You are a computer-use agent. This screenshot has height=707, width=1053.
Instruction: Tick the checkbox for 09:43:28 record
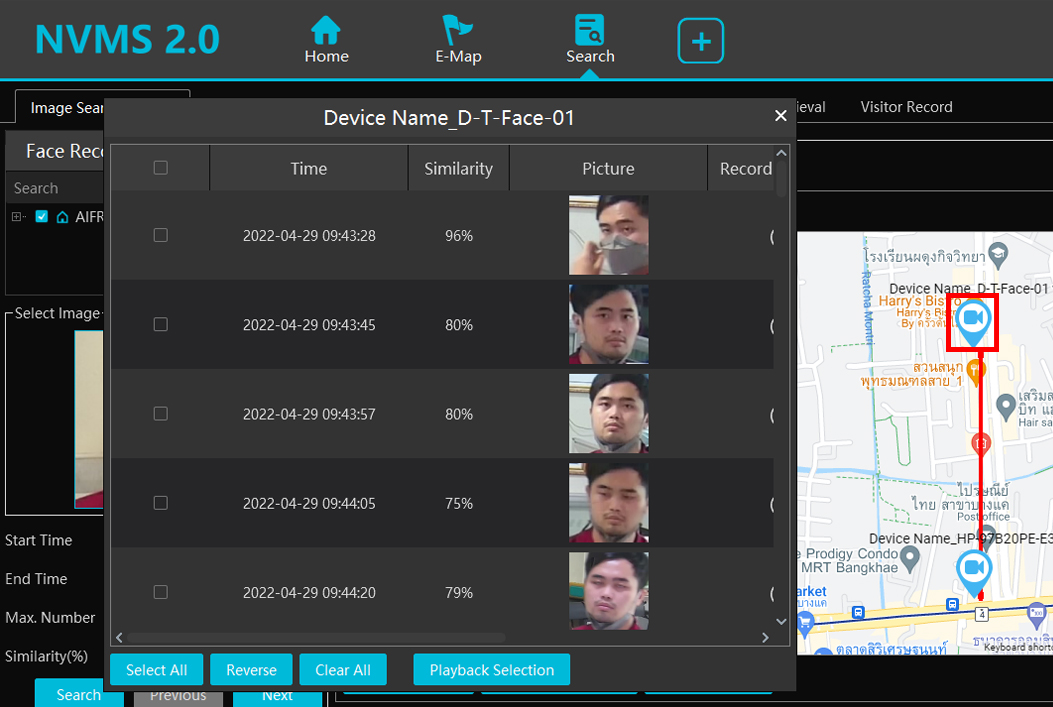tap(160, 235)
